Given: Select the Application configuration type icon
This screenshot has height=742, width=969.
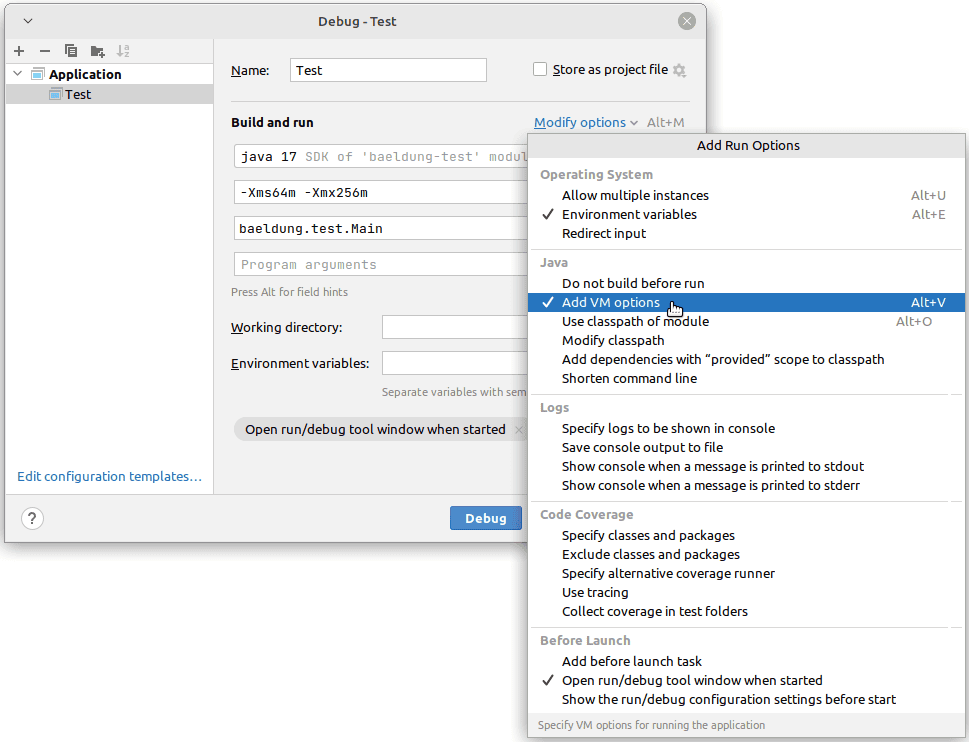Looking at the screenshot, I should point(38,73).
